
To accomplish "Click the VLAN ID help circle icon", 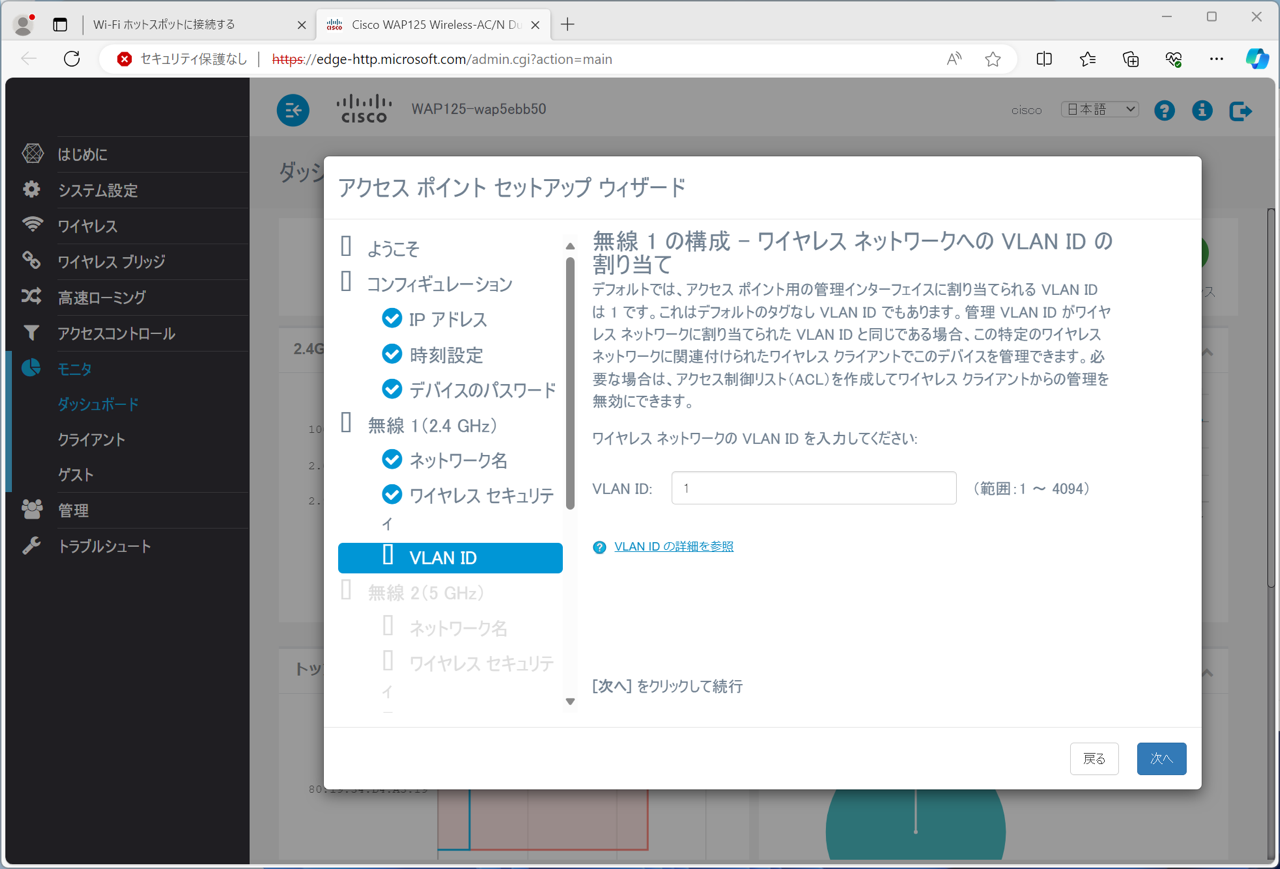I will [599, 547].
